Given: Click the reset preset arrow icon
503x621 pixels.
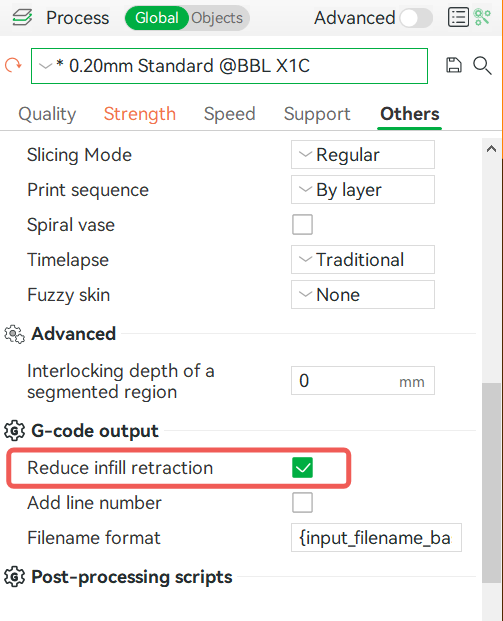Looking at the screenshot, I should click(13, 65).
